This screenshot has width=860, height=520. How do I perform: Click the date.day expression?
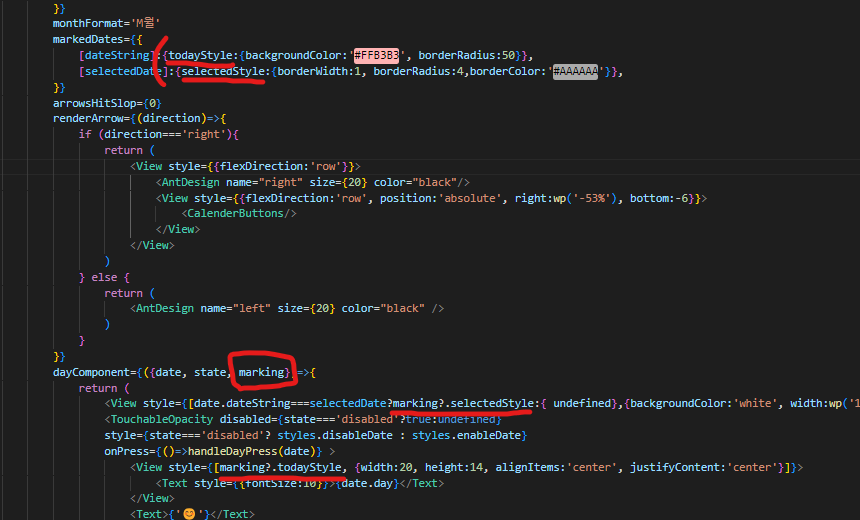[367, 483]
